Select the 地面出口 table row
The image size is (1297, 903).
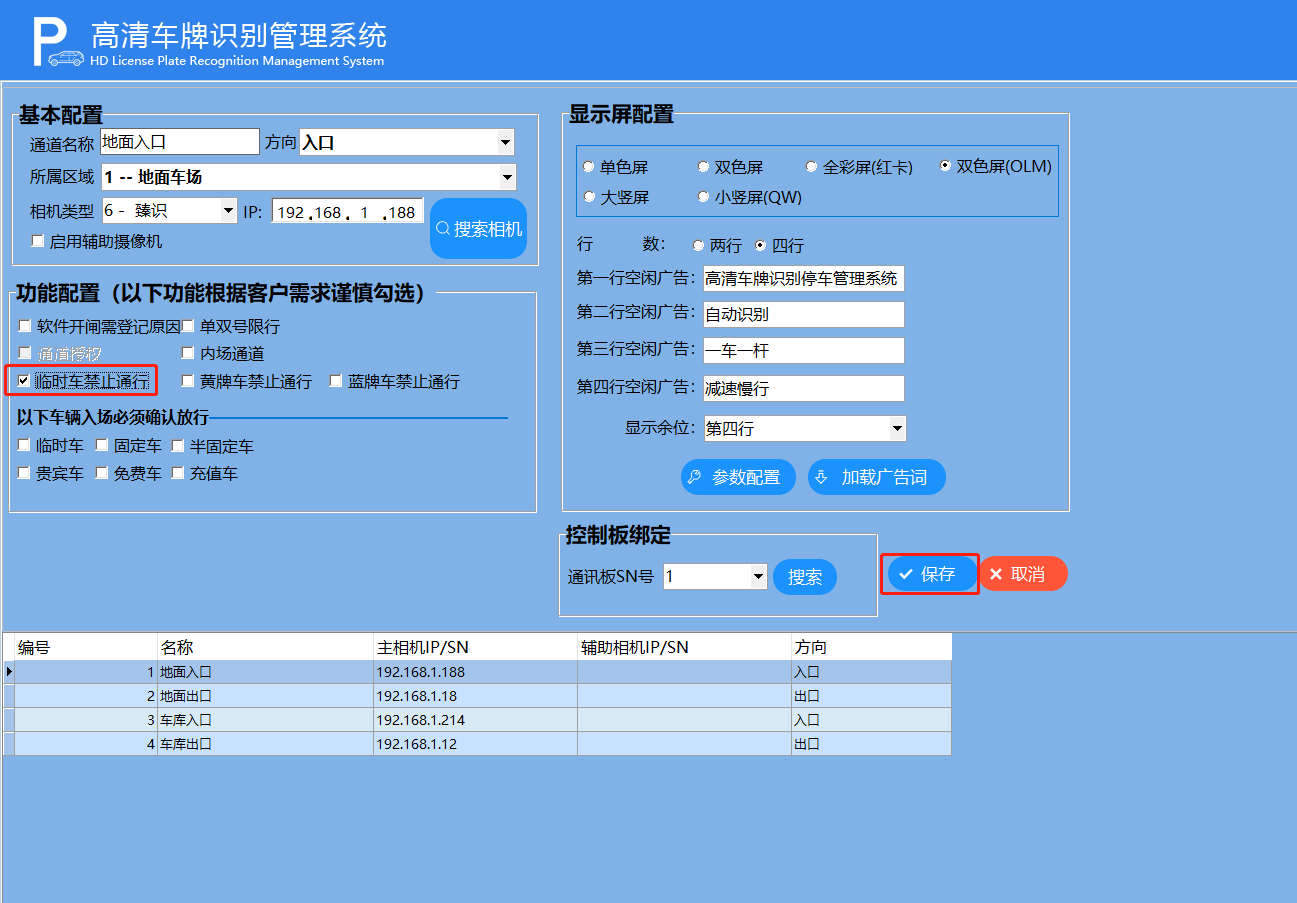click(478, 696)
